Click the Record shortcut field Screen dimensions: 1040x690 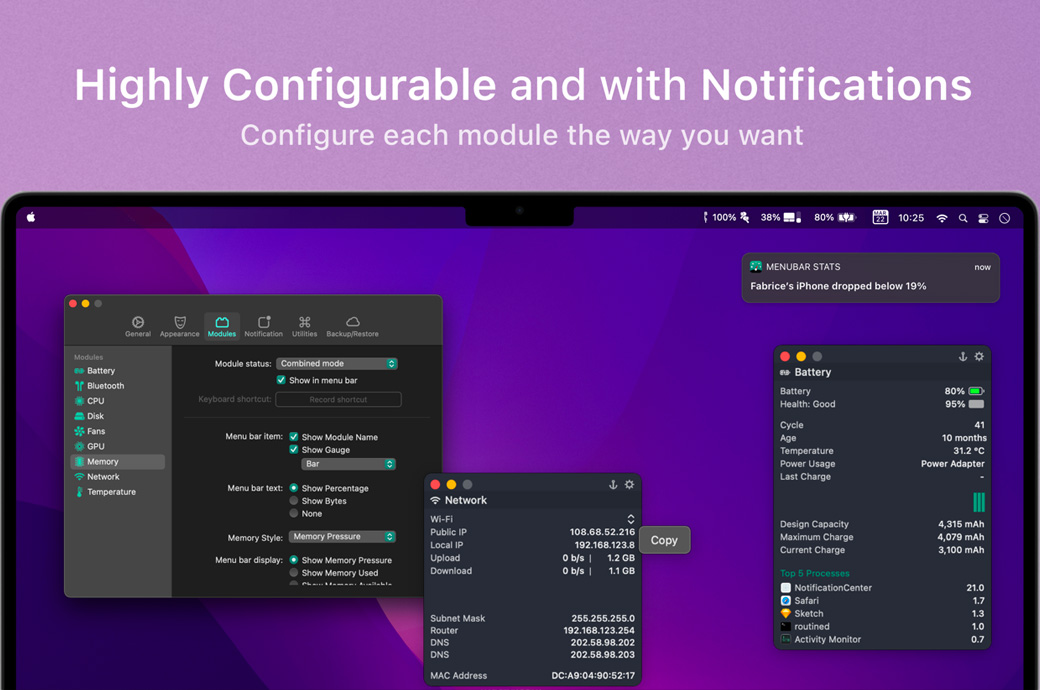pos(338,399)
